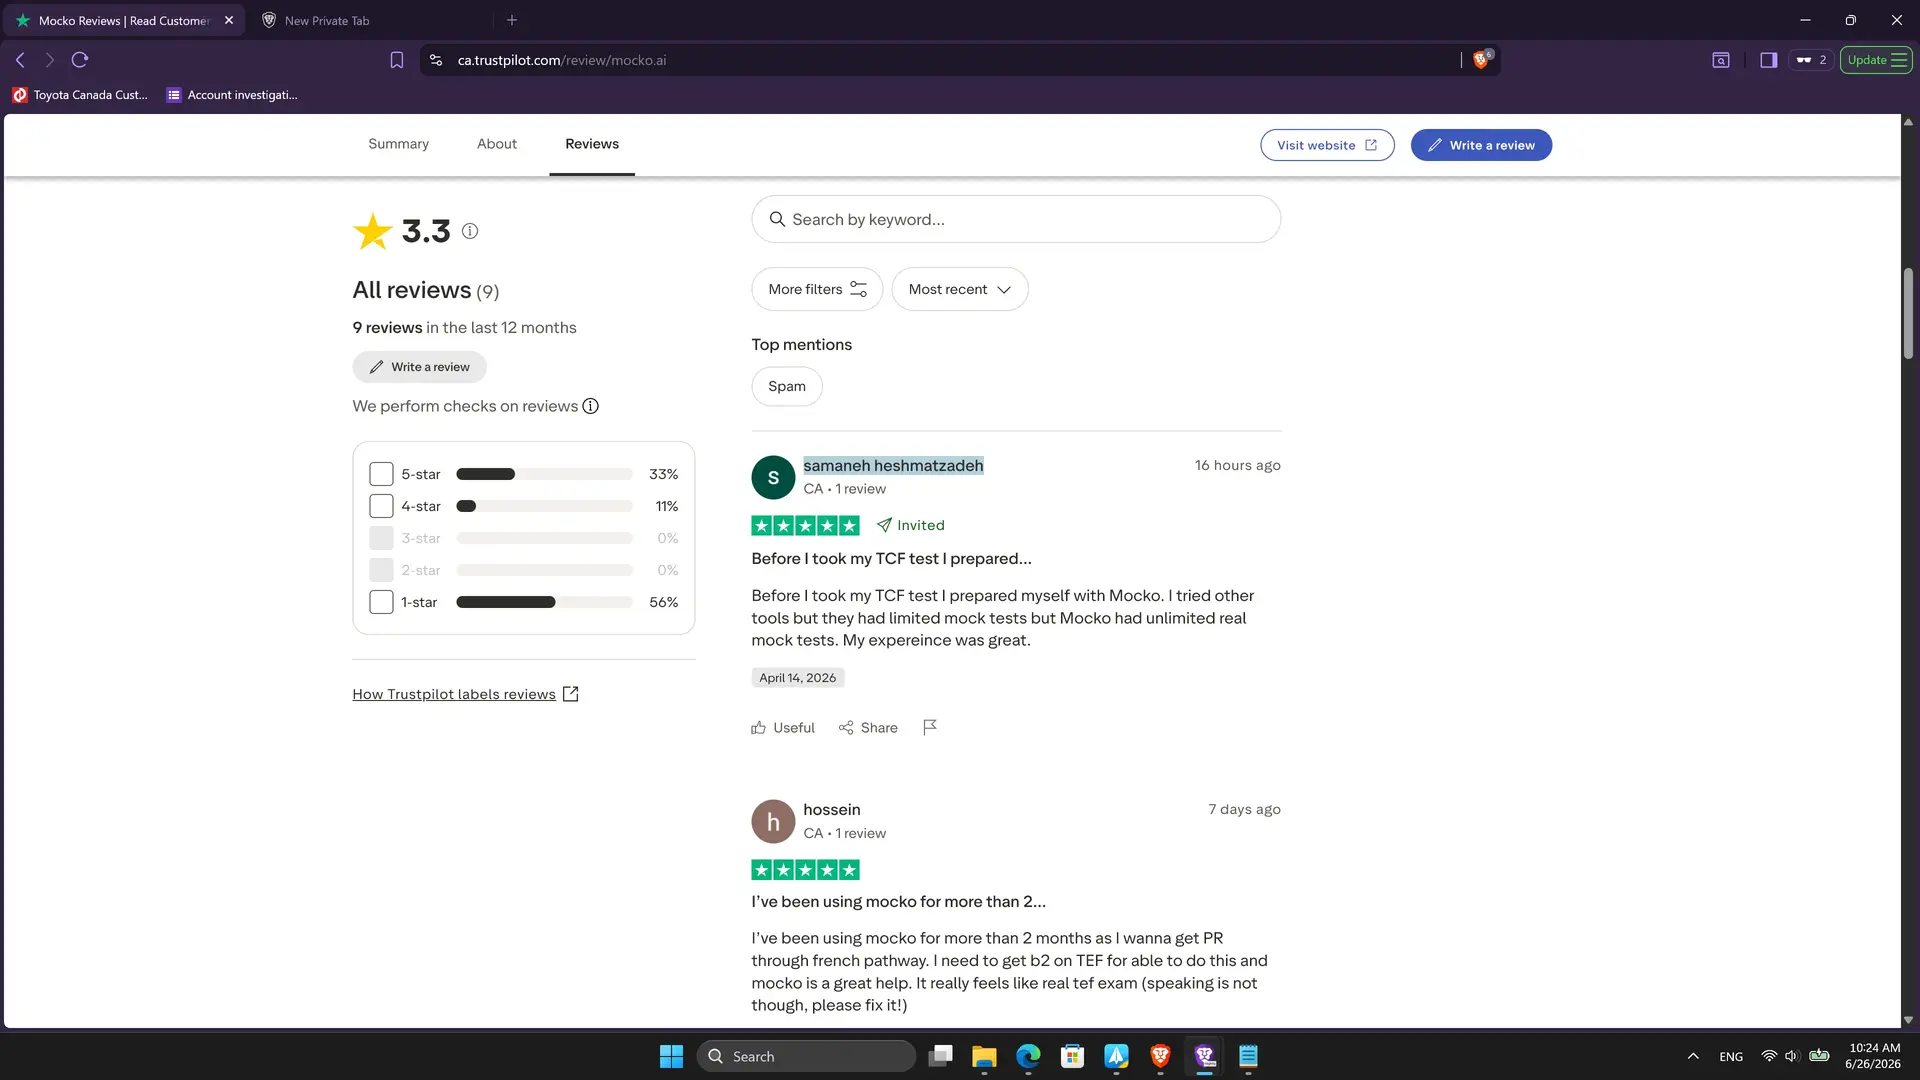Go back with the browser back arrow
This screenshot has width=1920, height=1080.
point(20,60)
